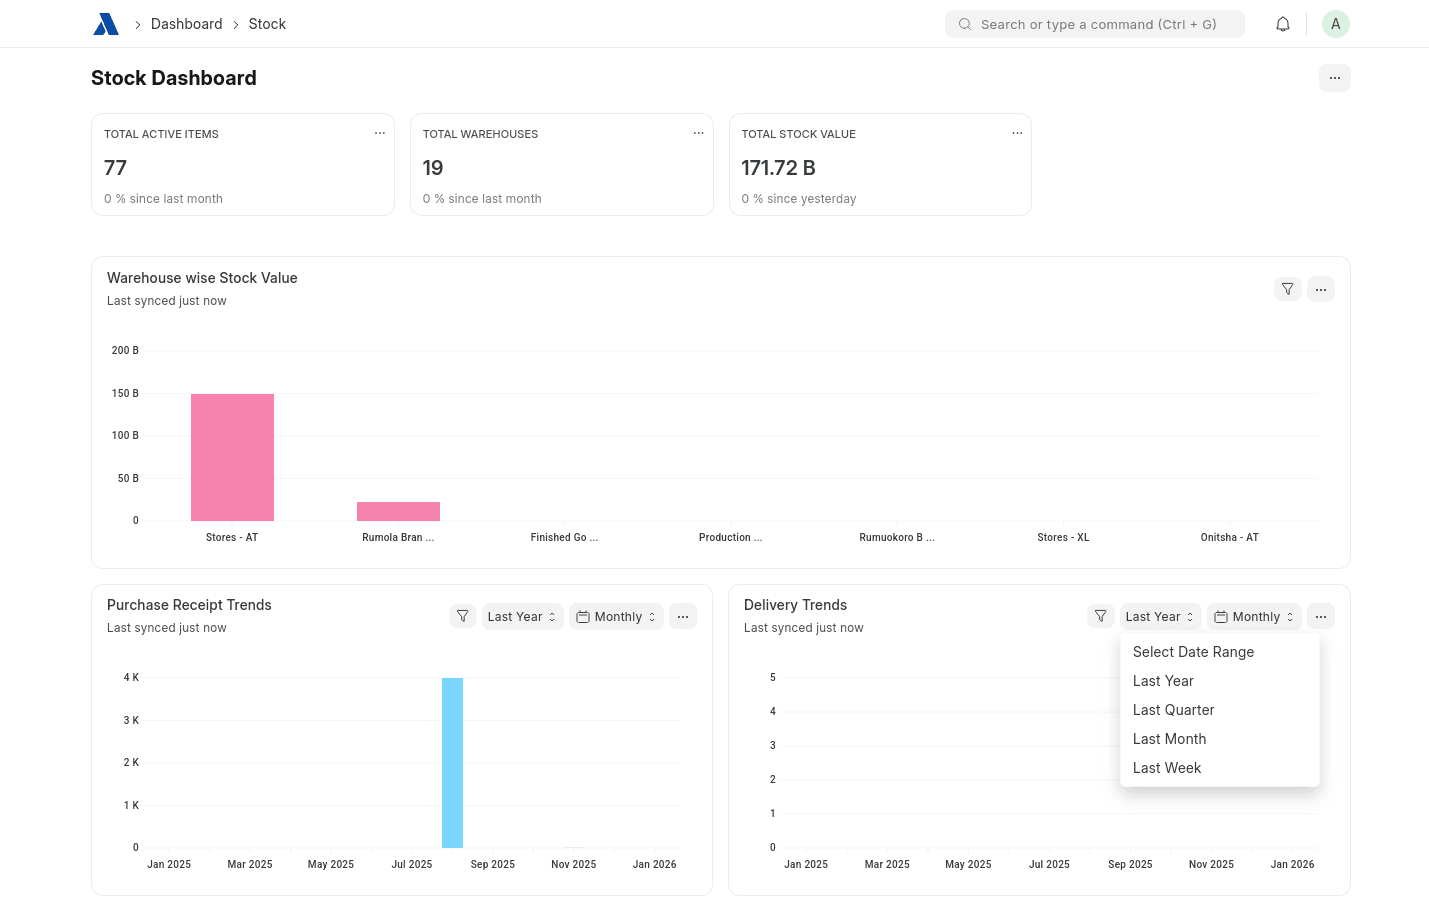
Task: Open the ellipsis menu on TOTAL STOCK VALUE card
Action: point(1017,132)
